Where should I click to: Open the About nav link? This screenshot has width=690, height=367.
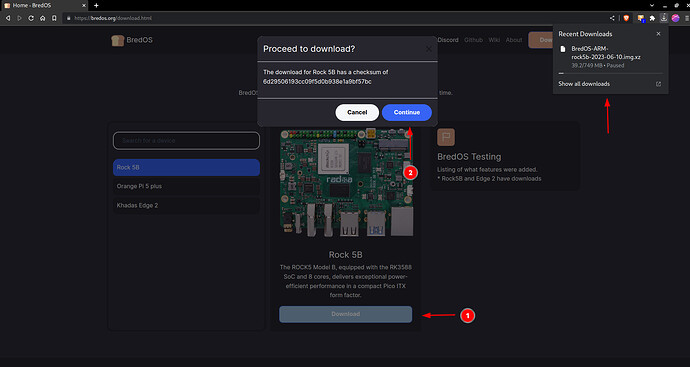[x=514, y=40]
